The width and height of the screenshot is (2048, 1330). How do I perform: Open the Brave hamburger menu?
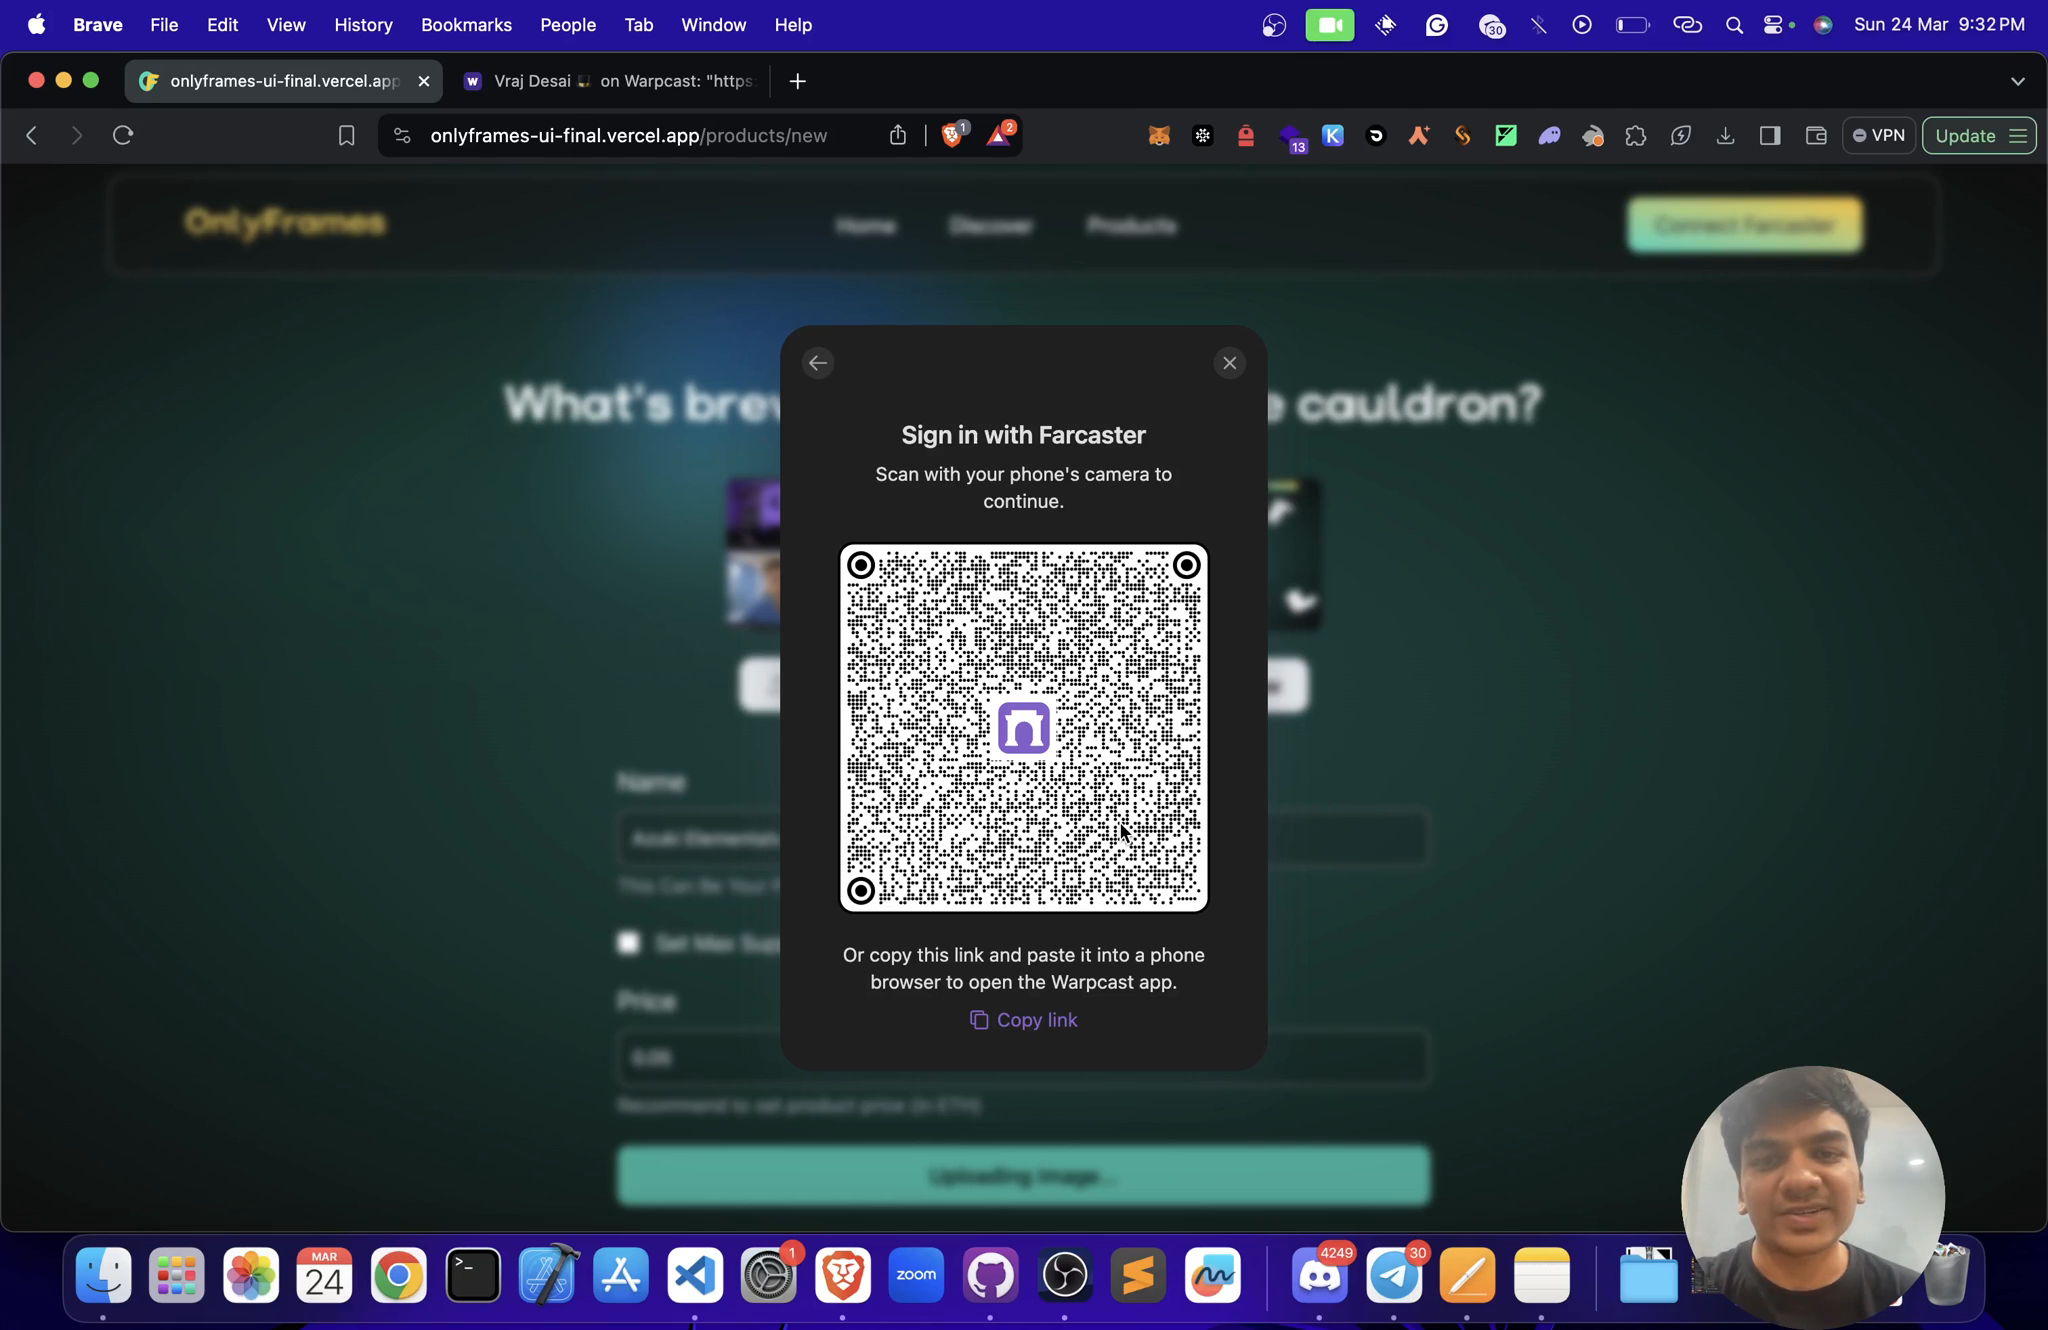[x=2019, y=136]
